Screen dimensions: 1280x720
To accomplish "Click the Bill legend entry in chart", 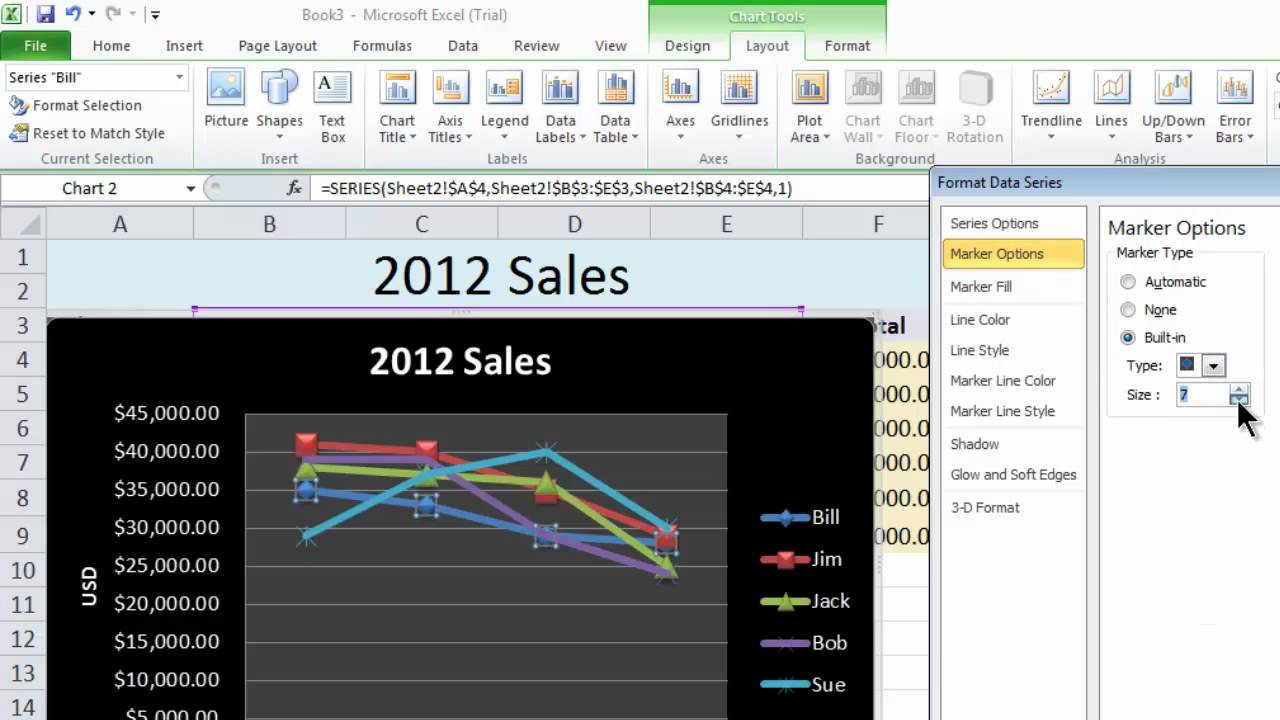I will pyautogui.click(x=800, y=517).
